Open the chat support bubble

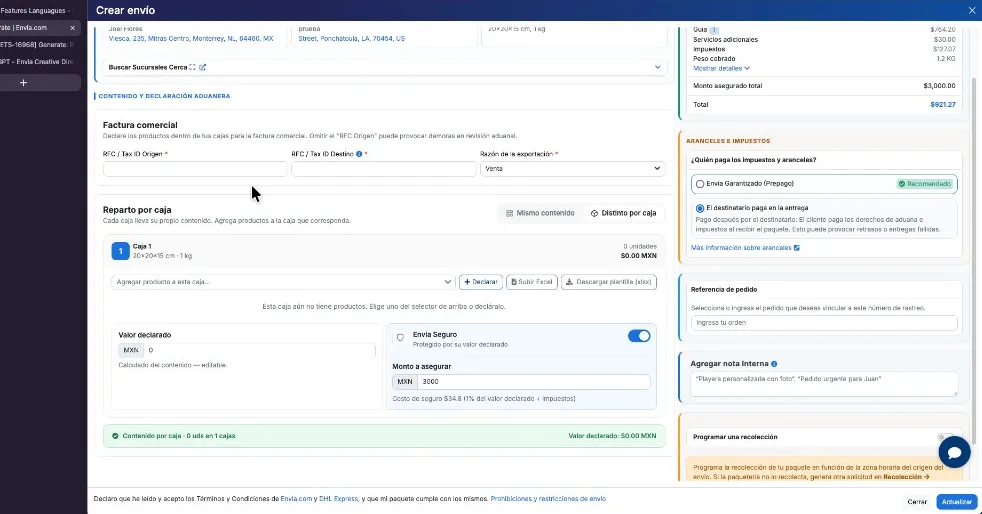(954, 452)
